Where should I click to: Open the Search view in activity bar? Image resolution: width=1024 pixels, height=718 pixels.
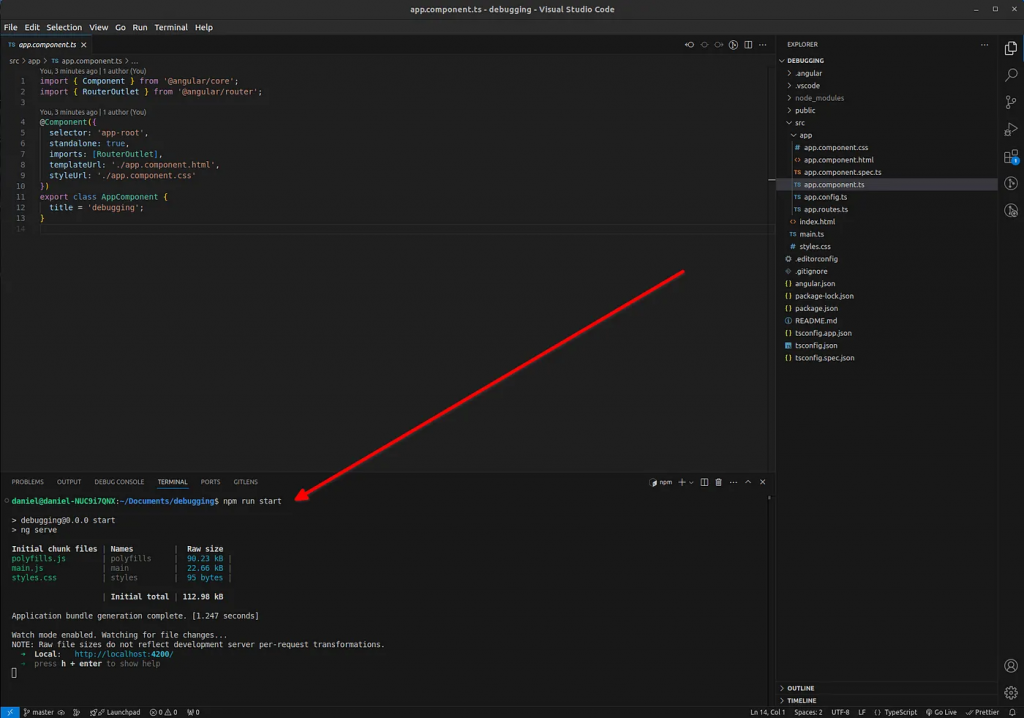(1011, 75)
